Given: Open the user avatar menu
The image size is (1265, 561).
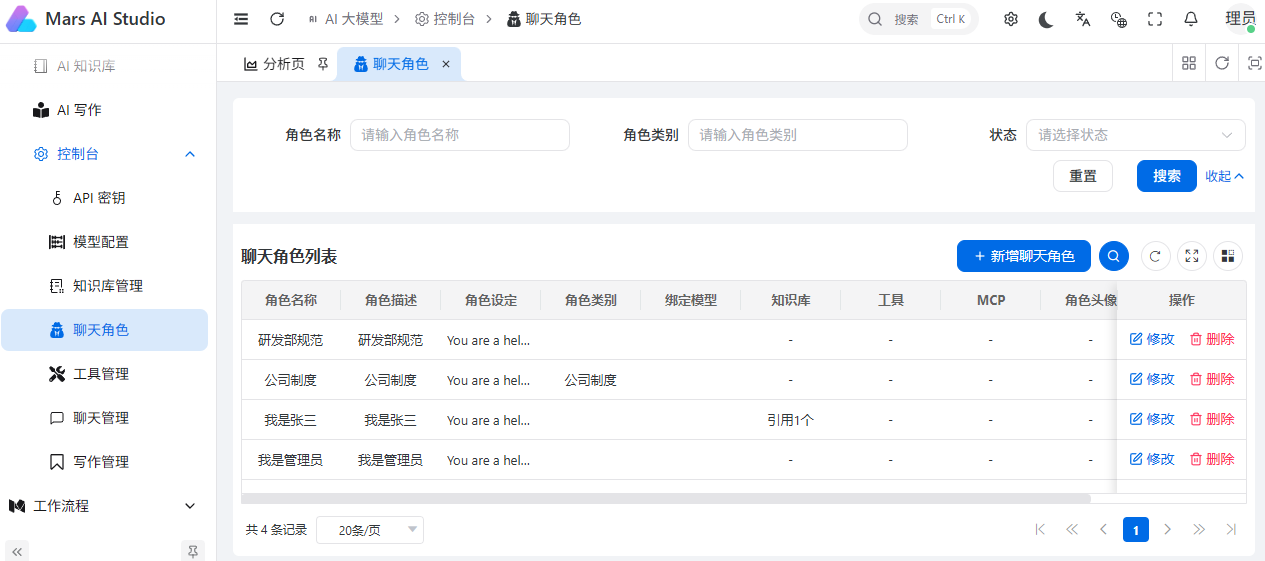Looking at the screenshot, I should pyautogui.click(x=1240, y=19).
